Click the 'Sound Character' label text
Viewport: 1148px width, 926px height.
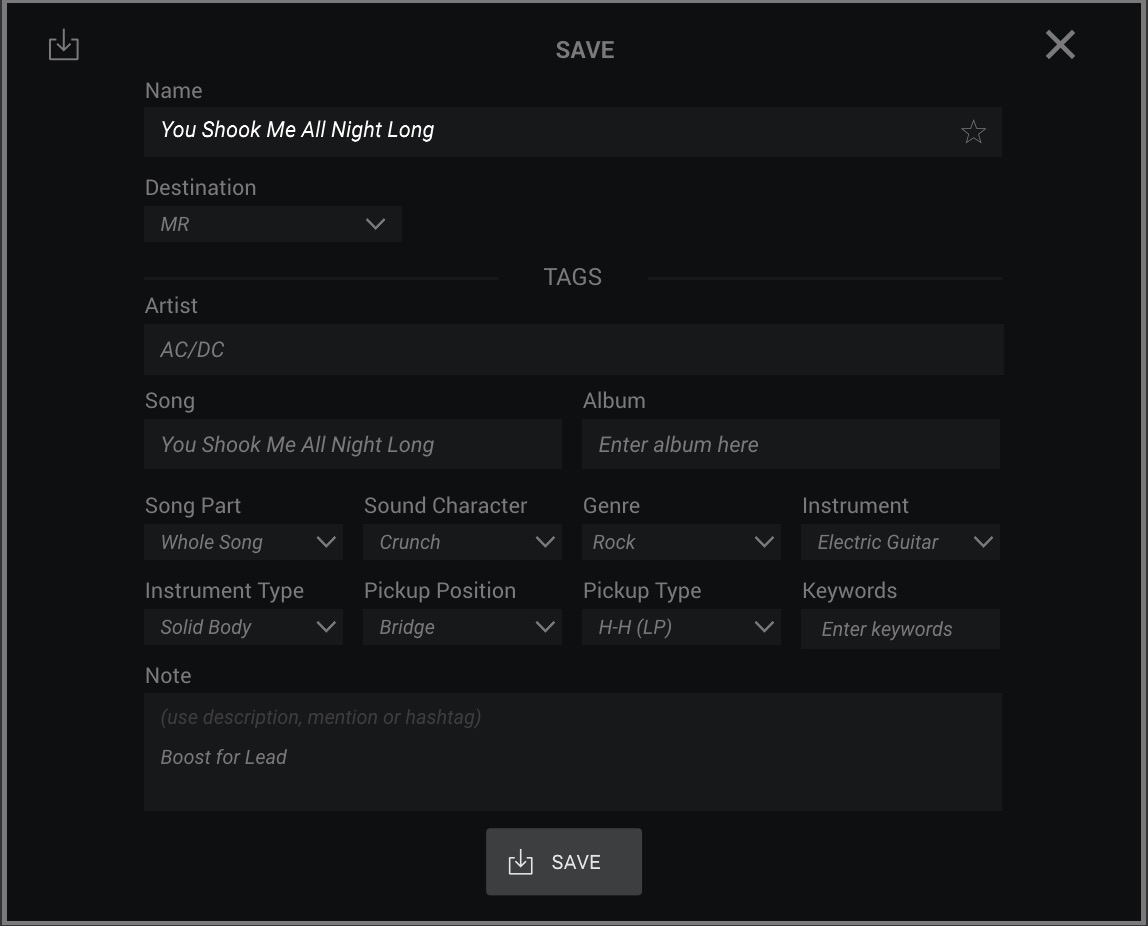coord(445,506)
